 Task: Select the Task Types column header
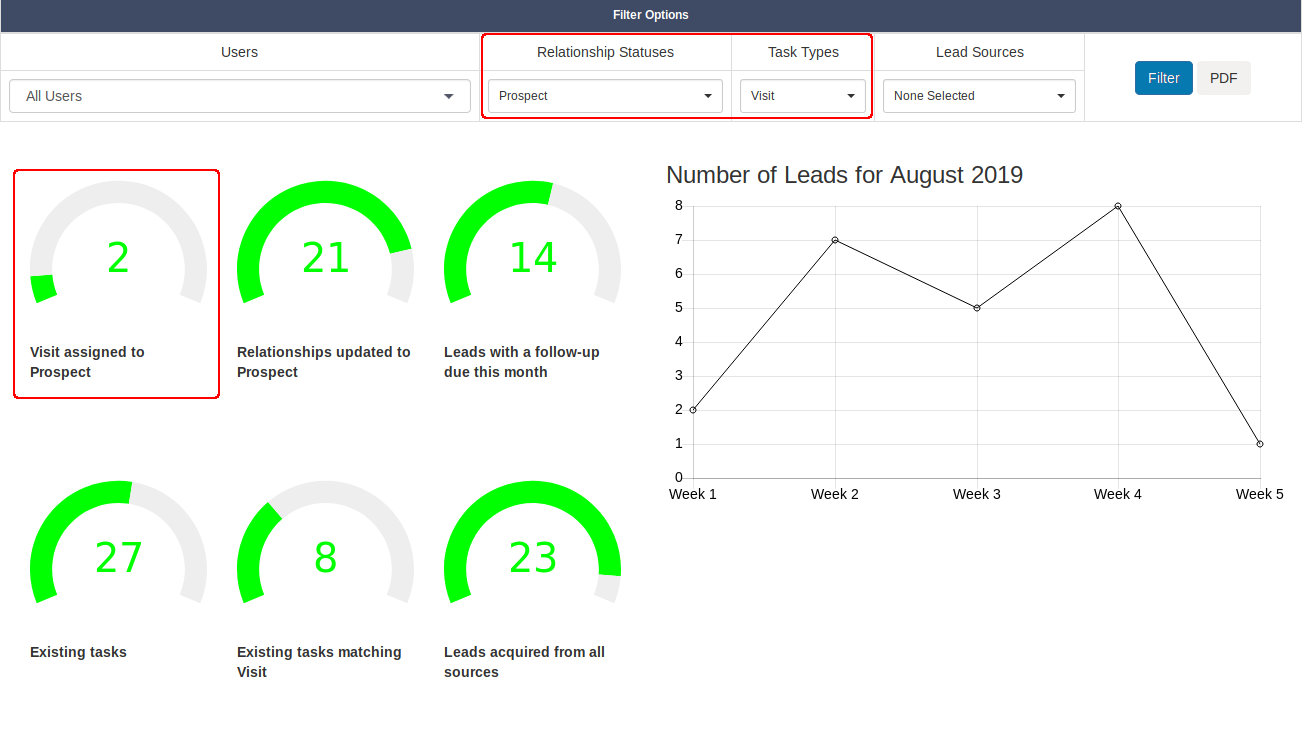coord(802,52)
